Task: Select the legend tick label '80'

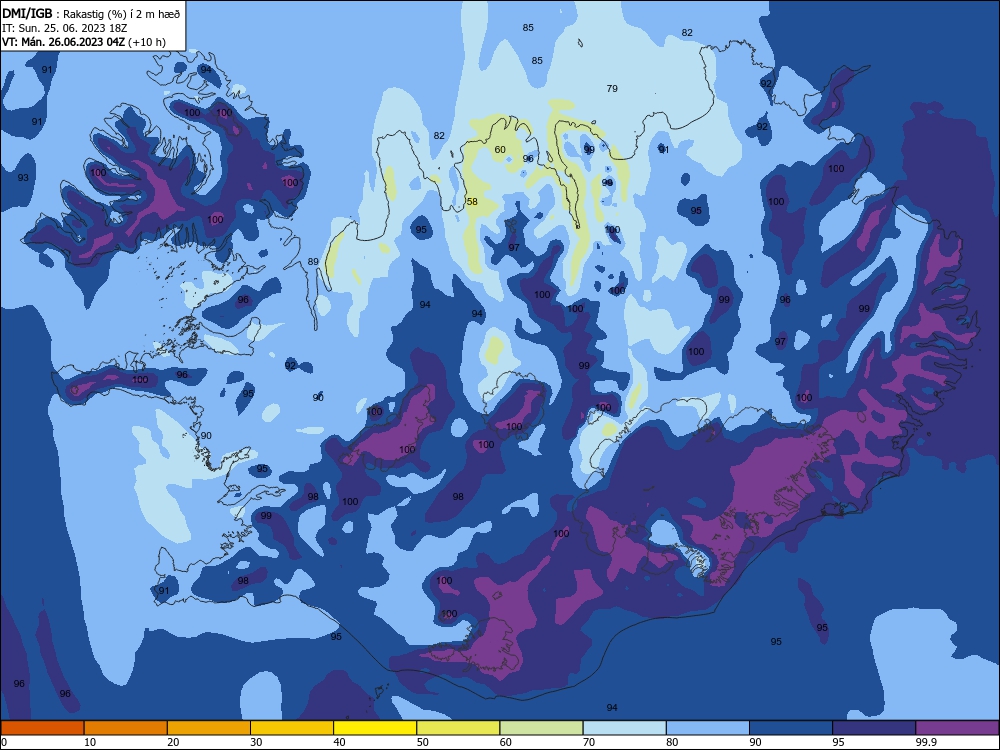Action: 672,742
